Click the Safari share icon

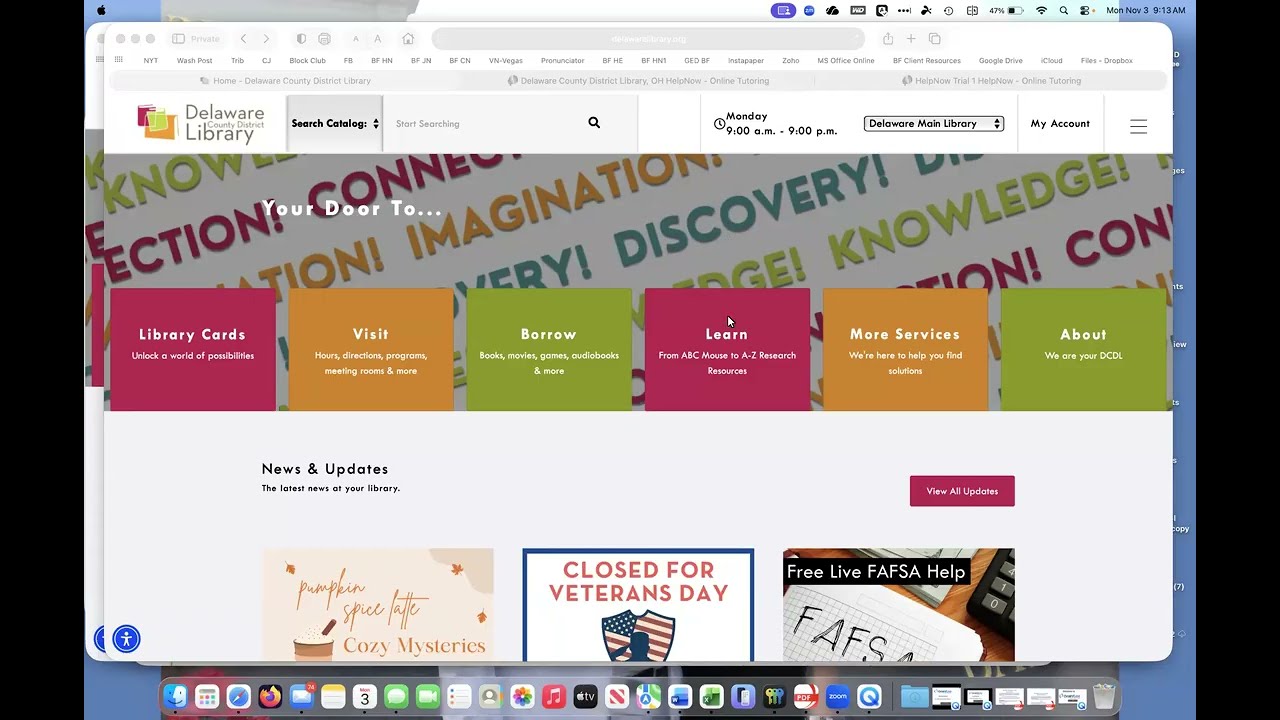pyautogui.click(x=887, y=39)
